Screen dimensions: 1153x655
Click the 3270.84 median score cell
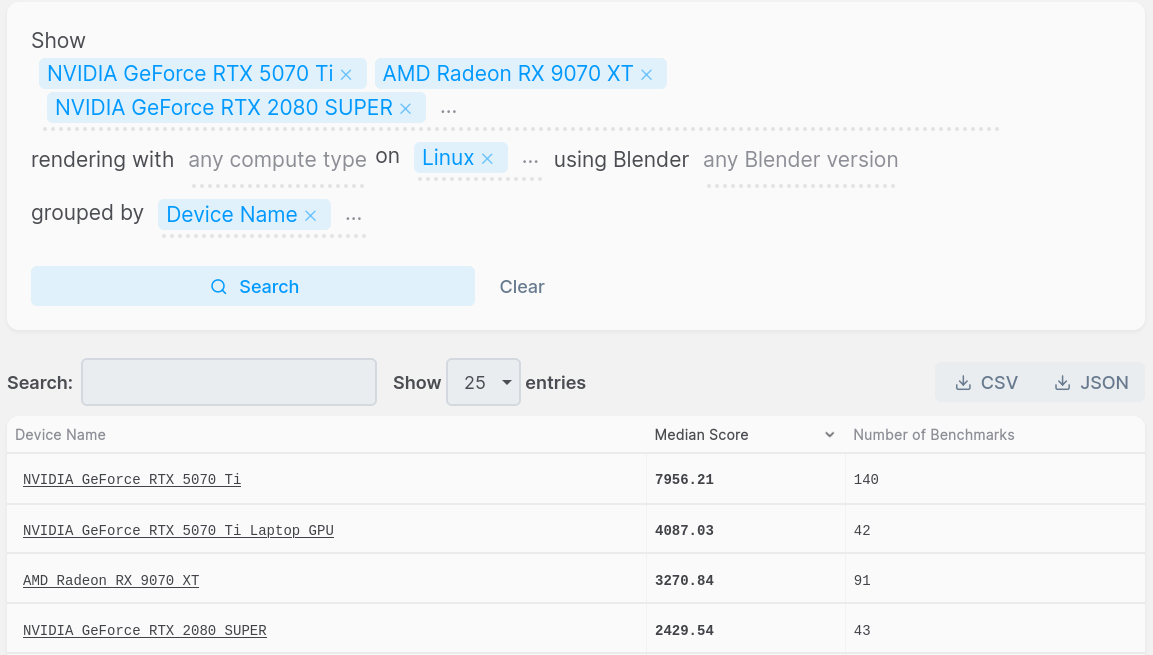click(746, 579)
